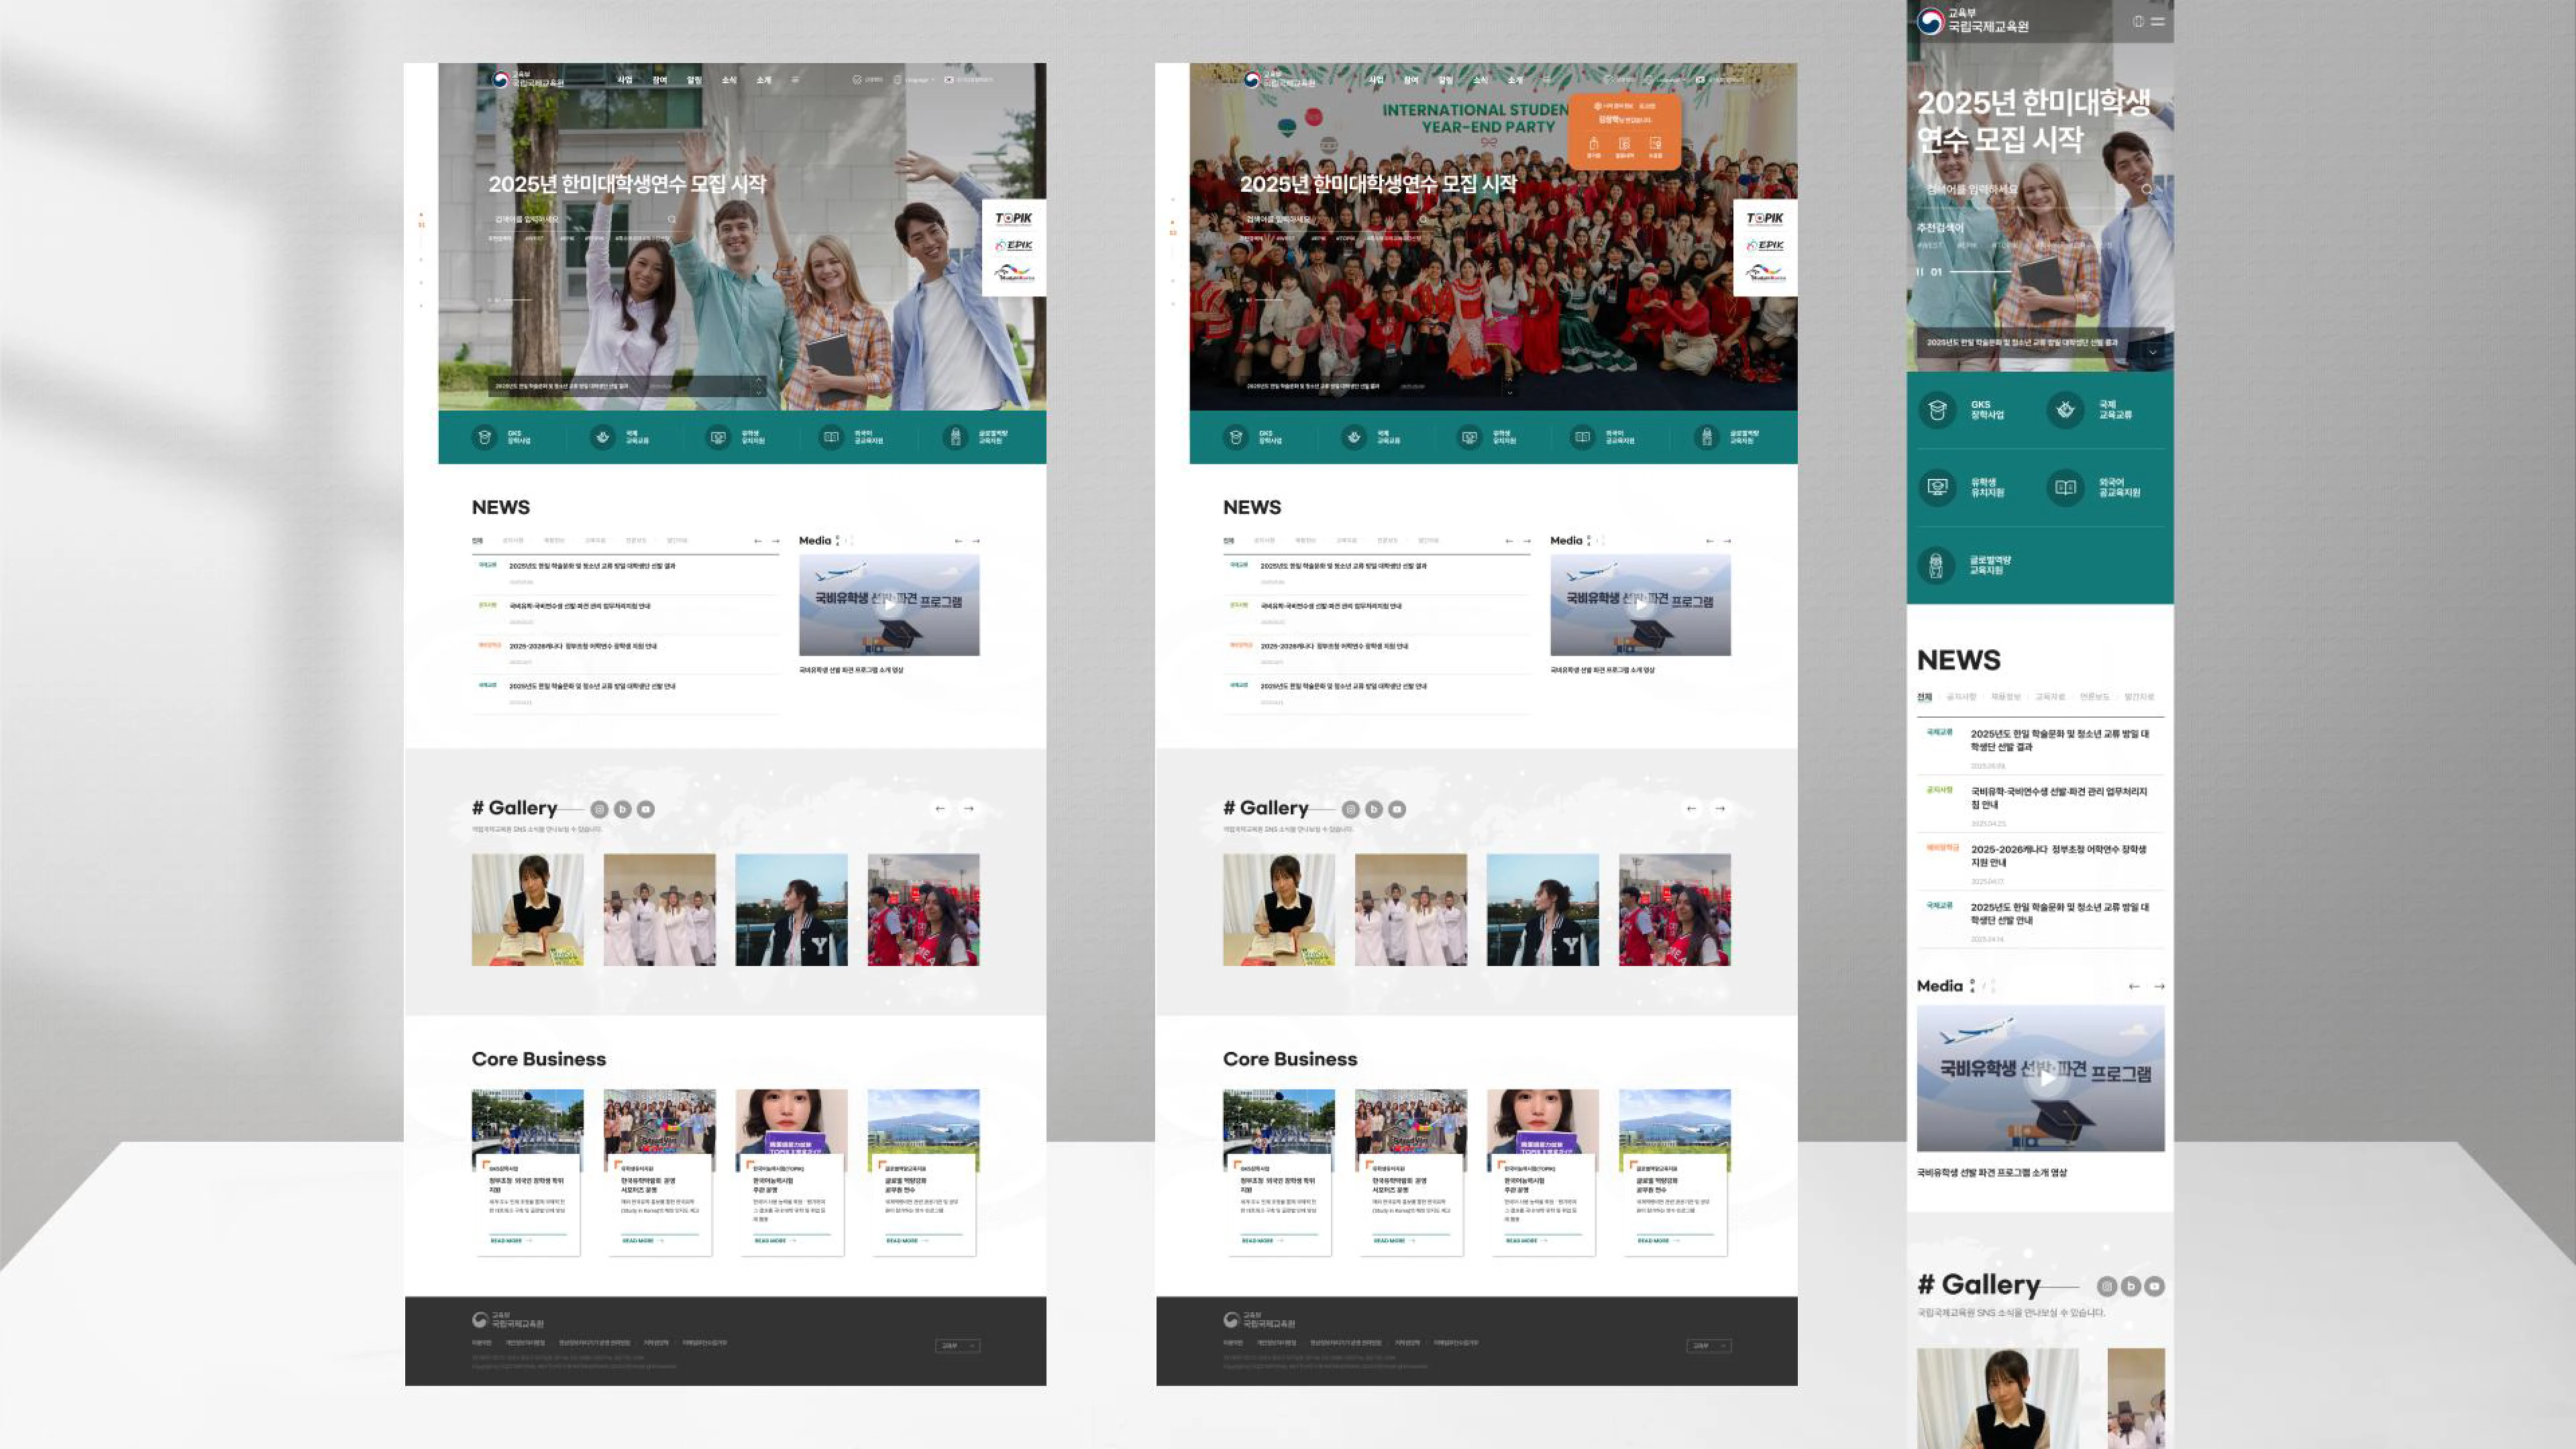The width and height of the screenshot is (2576, 1449).
Task: Click Gallery previous arrow in the middle mockup
Action: 1691,808
